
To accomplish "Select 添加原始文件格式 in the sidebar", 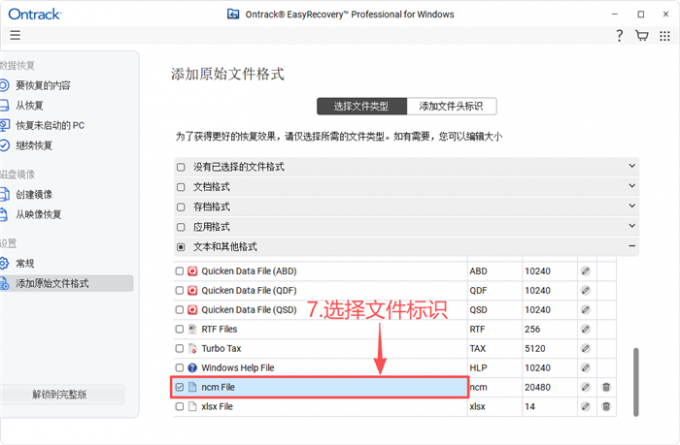I will click(x=66, y=283).
